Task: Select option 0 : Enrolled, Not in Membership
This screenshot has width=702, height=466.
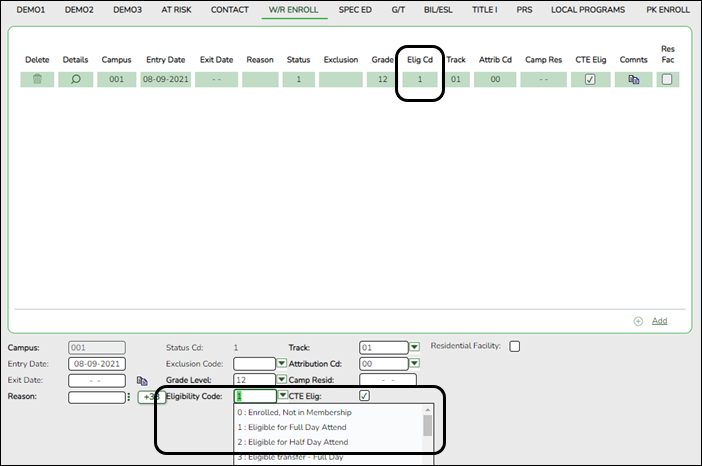Action: [x=294, y=412]
